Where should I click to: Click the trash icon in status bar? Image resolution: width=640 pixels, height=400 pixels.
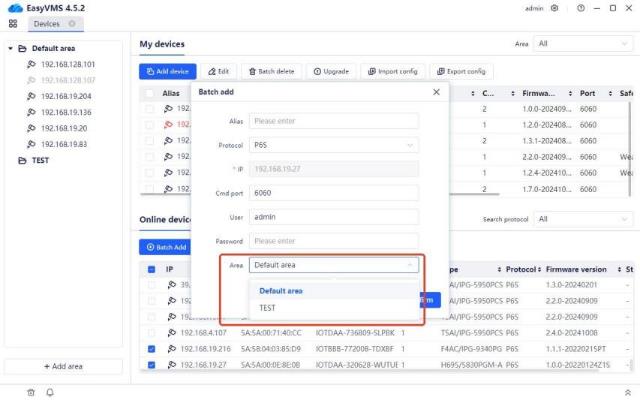tap(30, 391)
